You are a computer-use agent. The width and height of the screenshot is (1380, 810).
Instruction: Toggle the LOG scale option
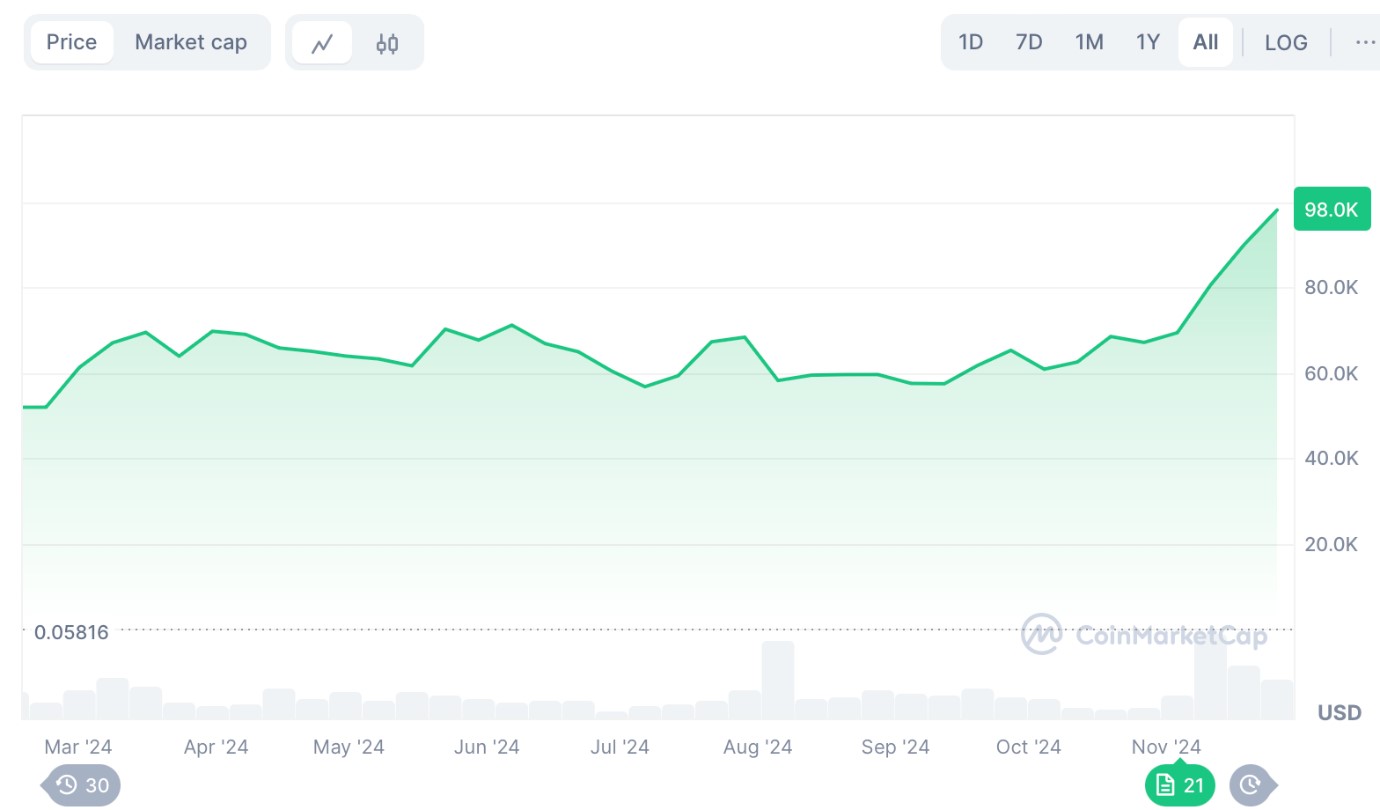(x=1286, y=42)
